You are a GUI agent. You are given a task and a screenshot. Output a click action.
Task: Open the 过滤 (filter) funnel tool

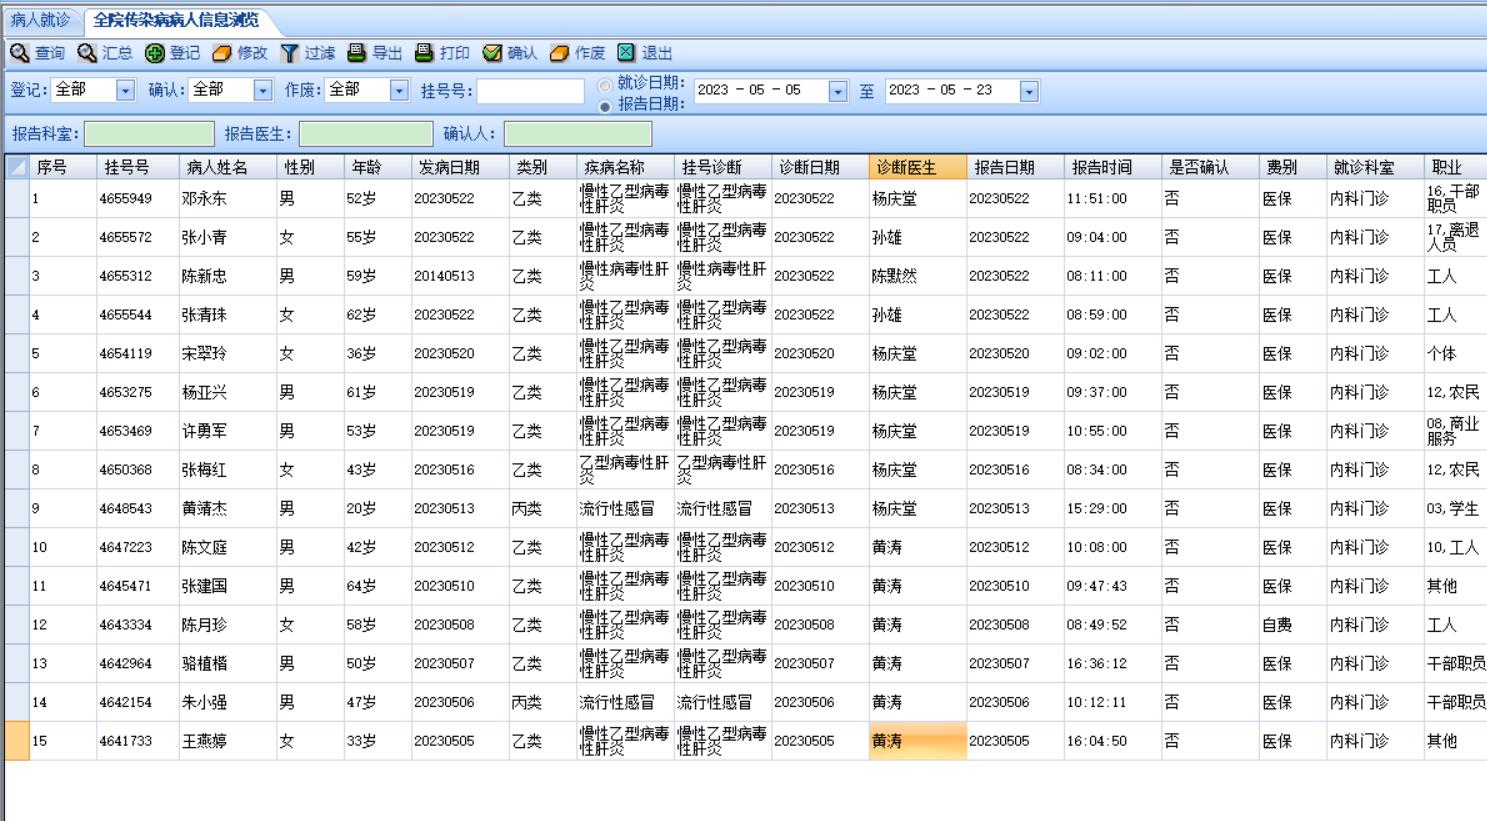pos(290,53)
